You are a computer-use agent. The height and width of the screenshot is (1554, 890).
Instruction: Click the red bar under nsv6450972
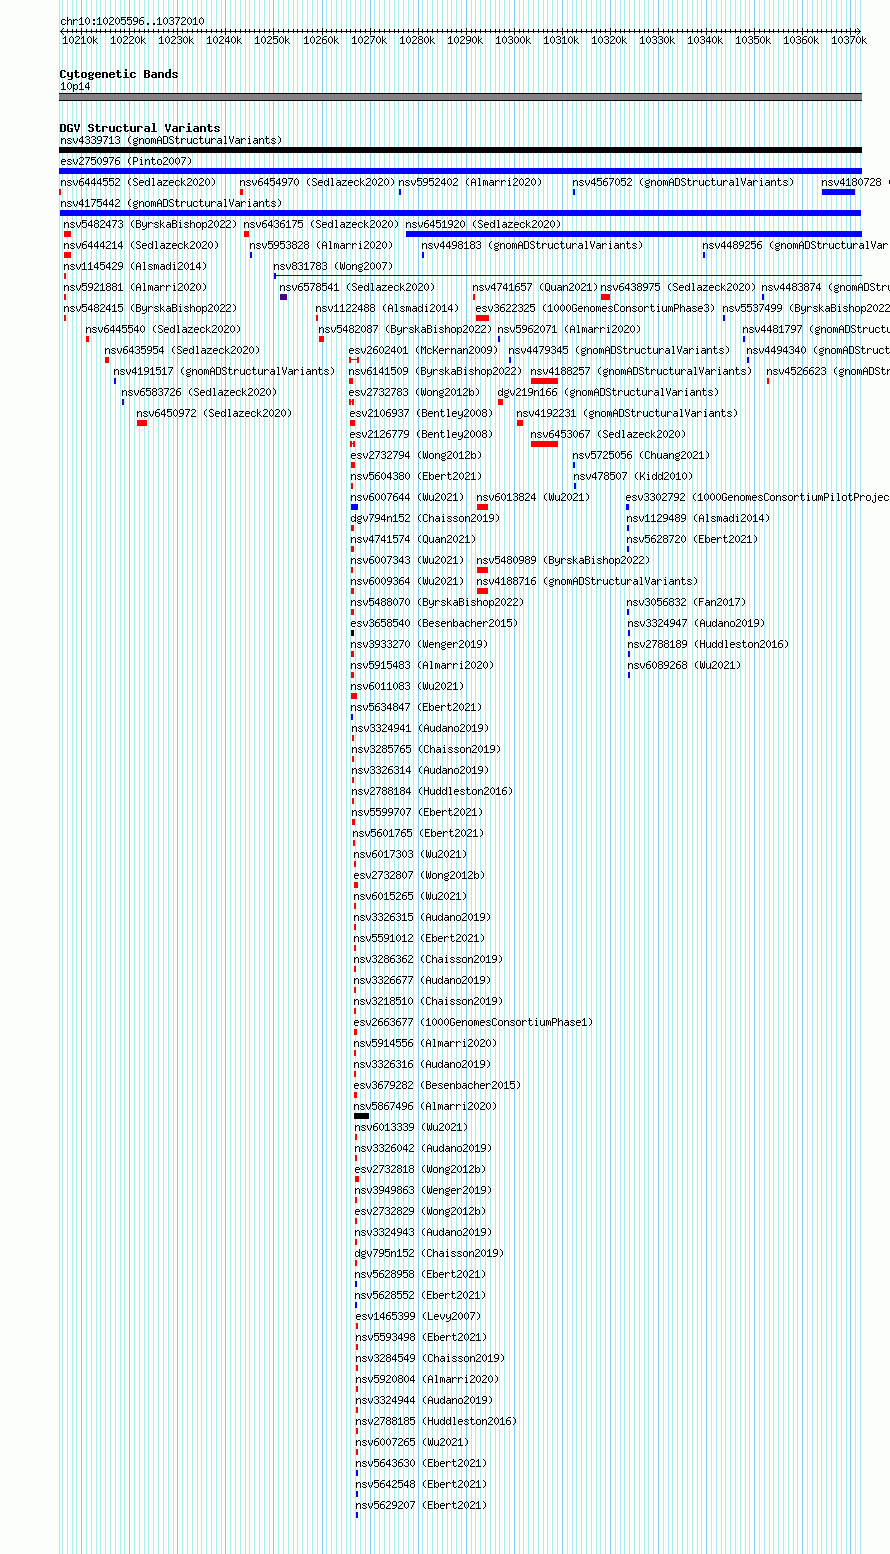pos(142,423)
